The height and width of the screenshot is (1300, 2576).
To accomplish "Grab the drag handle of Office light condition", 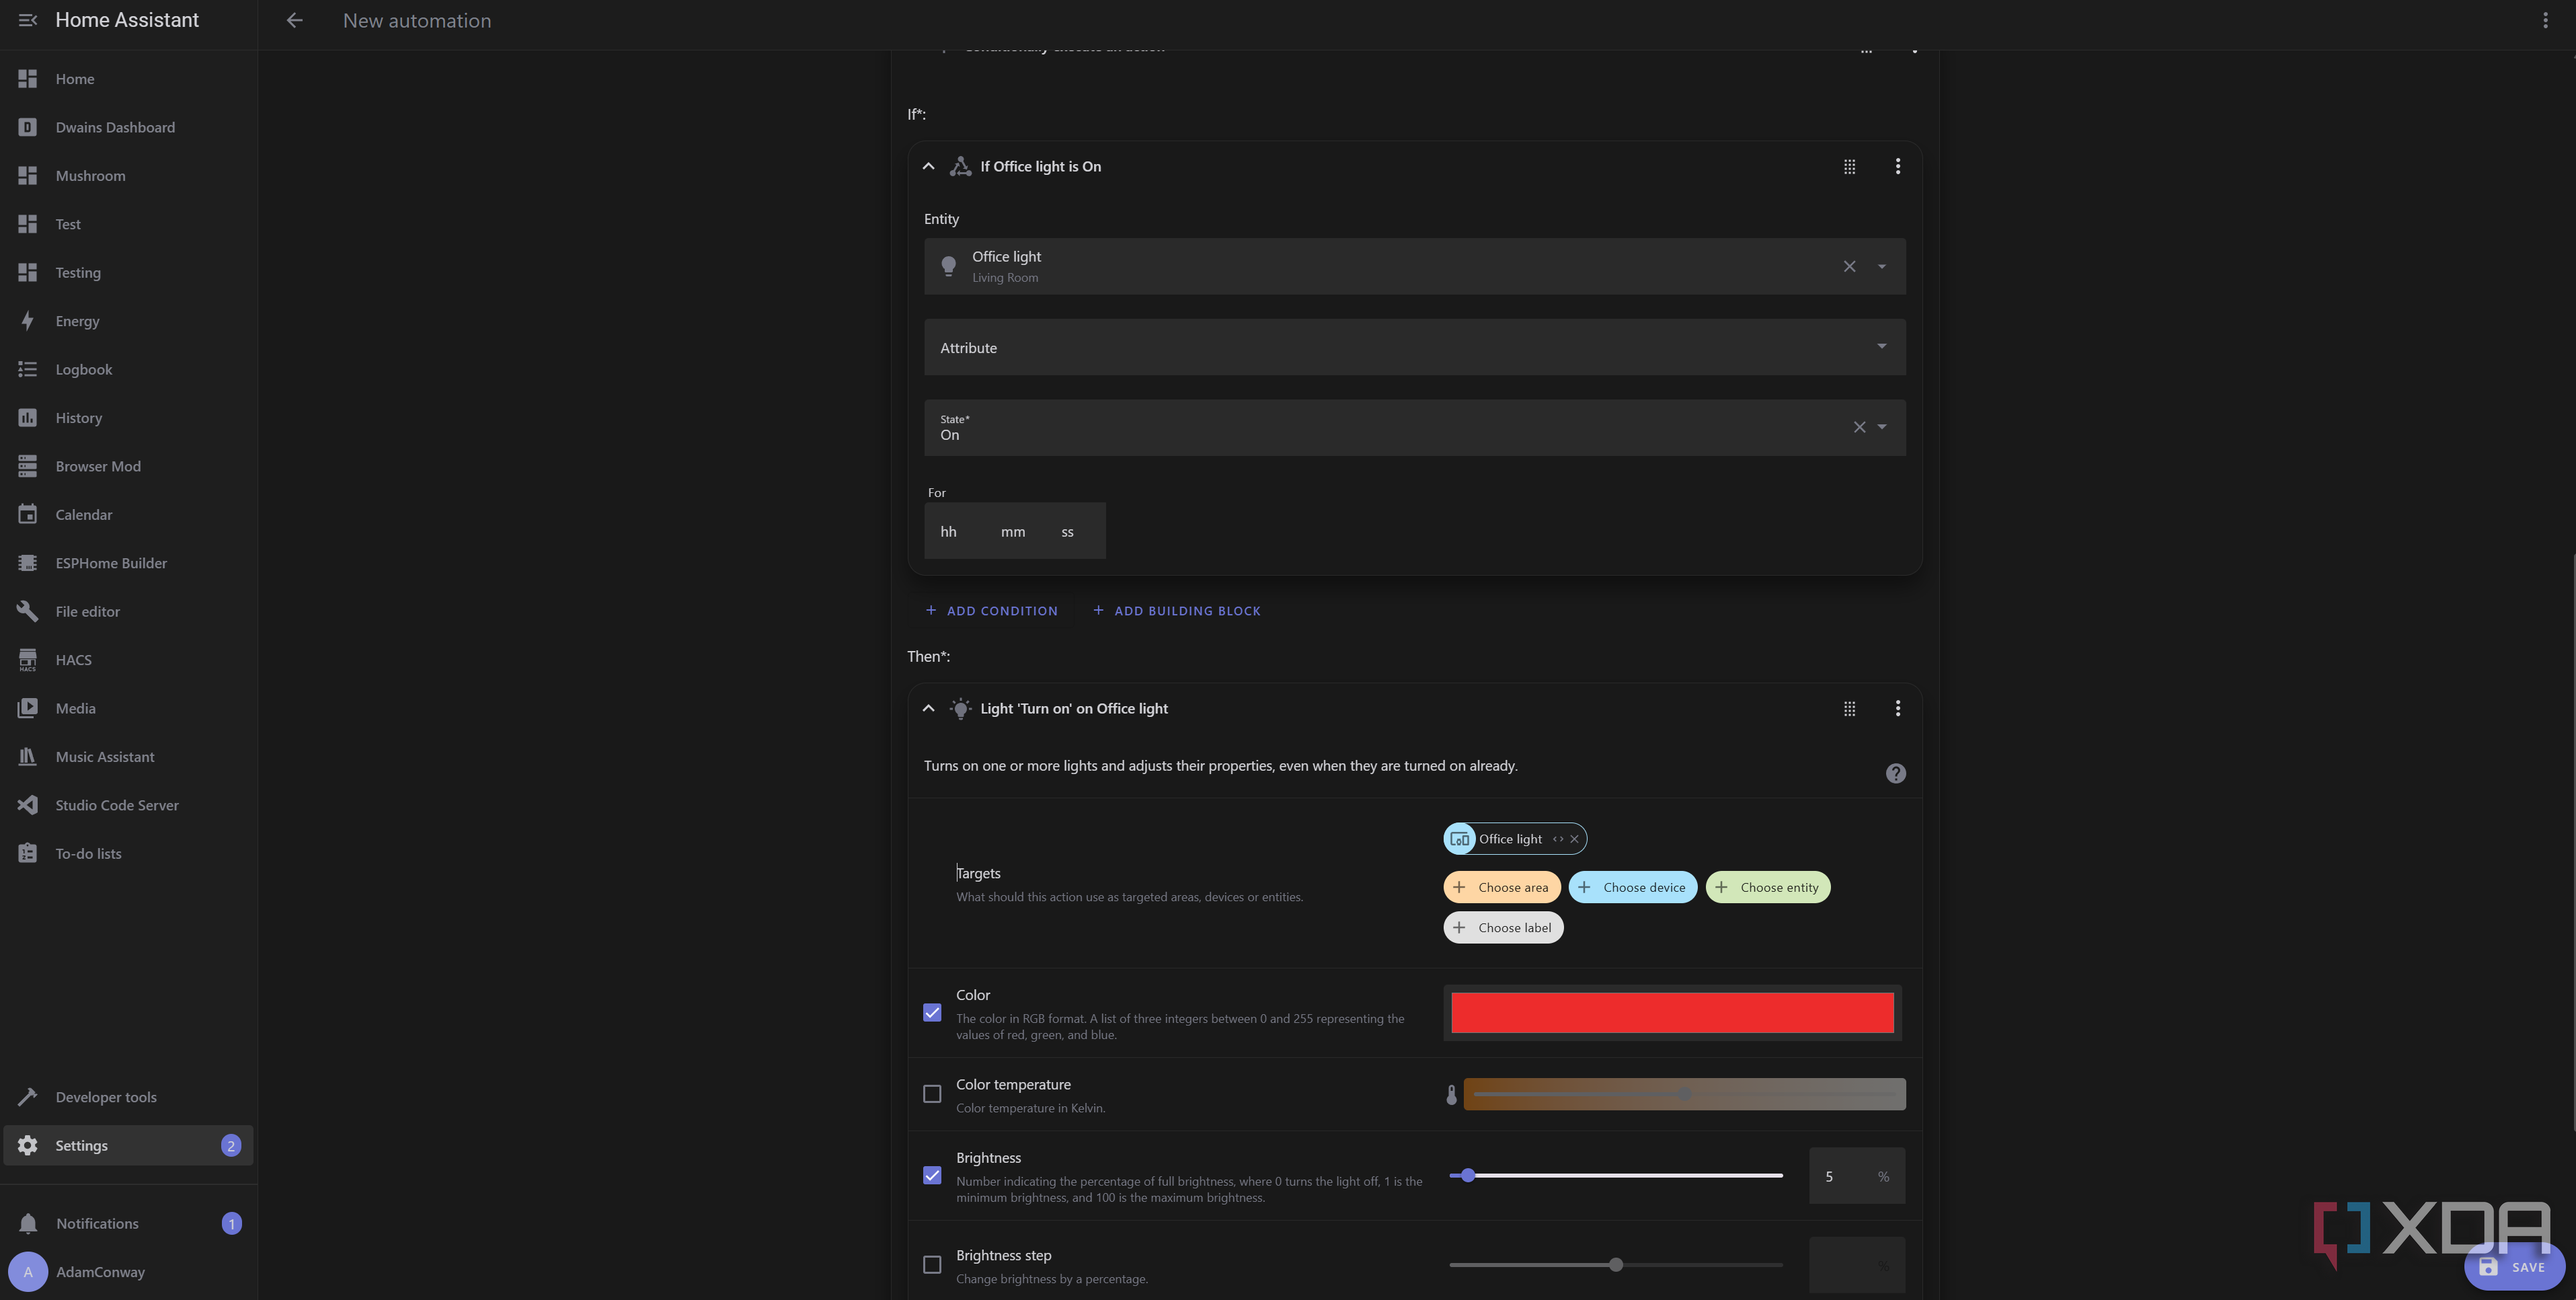I will 1849,167.
